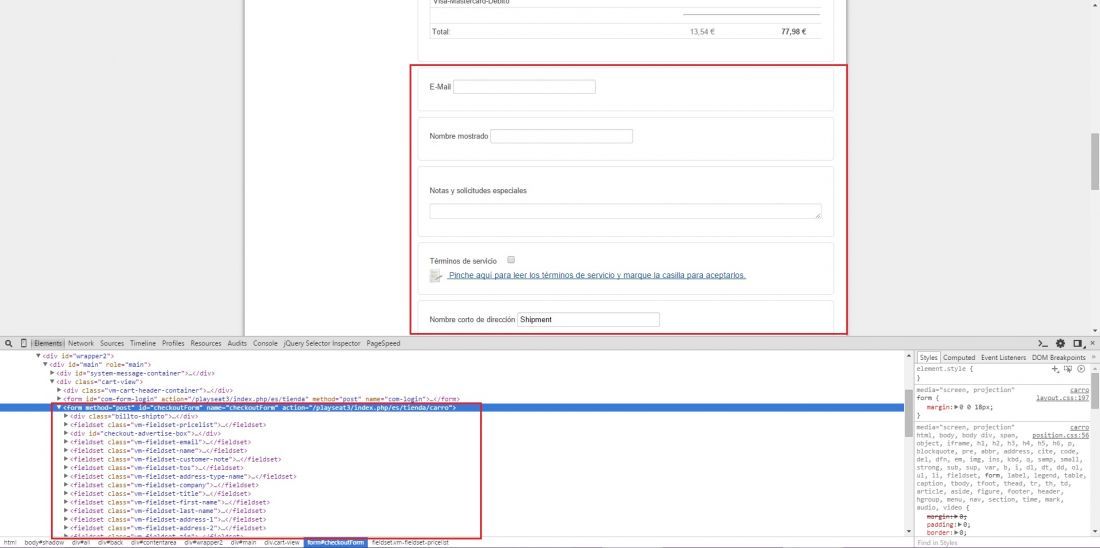
Task: Select div.cart-view breadcrumb
Action: click(x=282, y=543)
